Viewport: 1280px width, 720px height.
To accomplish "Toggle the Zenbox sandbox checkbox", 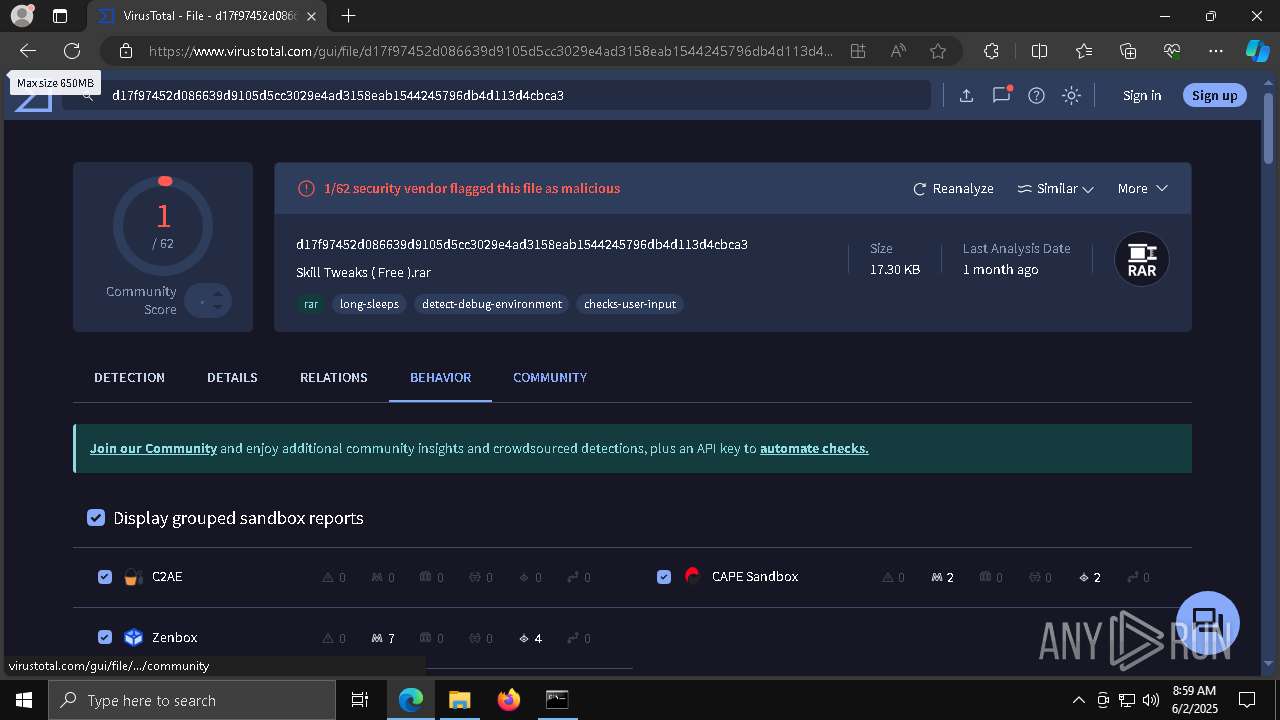I will click(x=105, y=637).
